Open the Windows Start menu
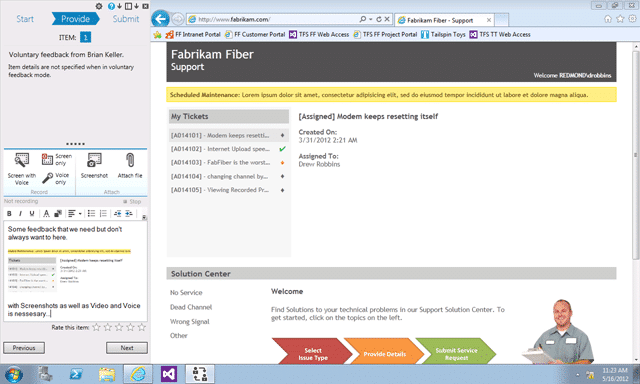The height and width of the screenshot is (384, 640). coord(13,374)
